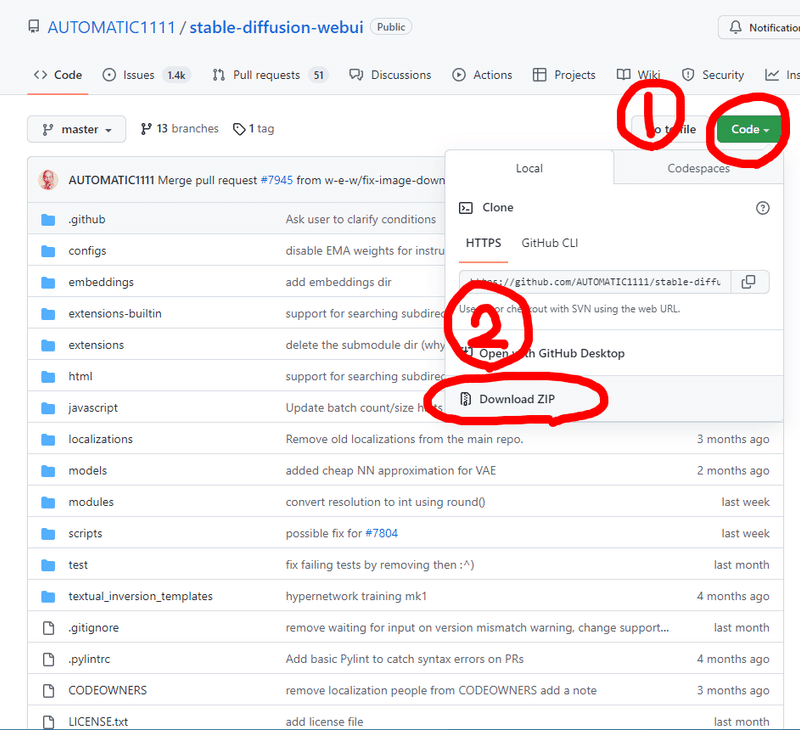Open commit 'add embeddings dir'
This screenshot has width=800, height=730.
point(338,282)
